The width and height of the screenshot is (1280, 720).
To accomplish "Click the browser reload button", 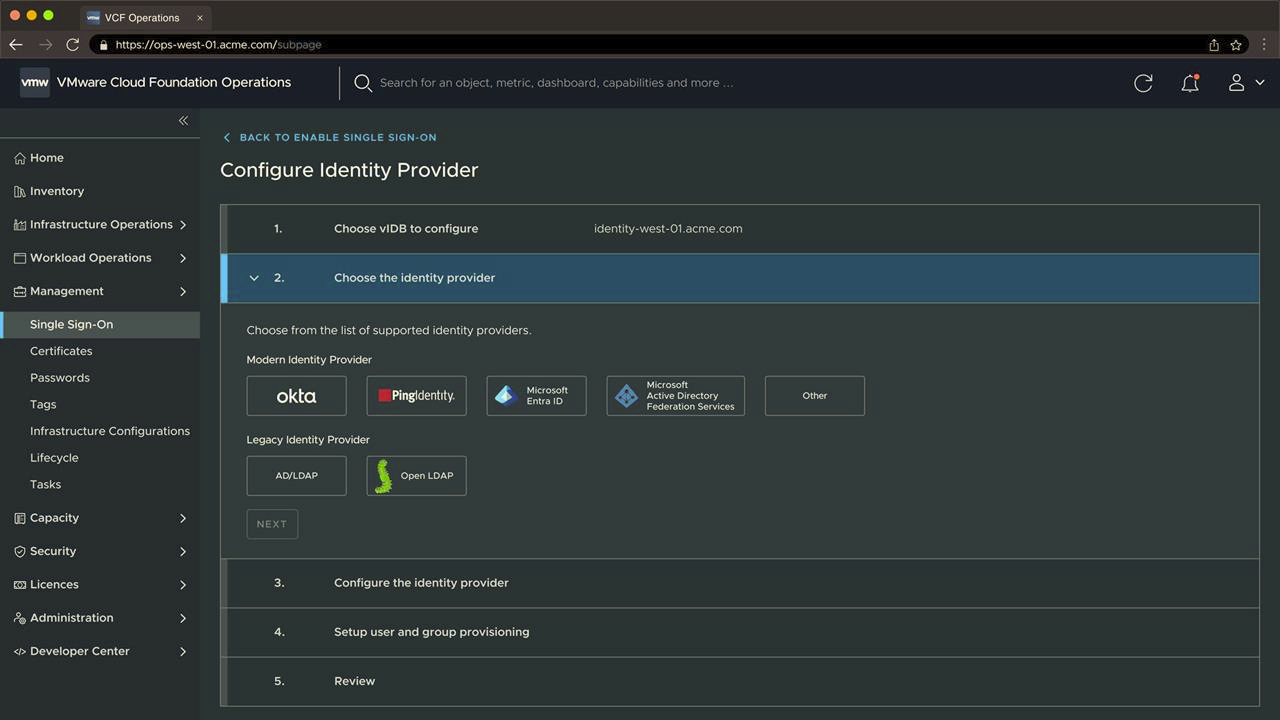I will click(x=72, y=45).
